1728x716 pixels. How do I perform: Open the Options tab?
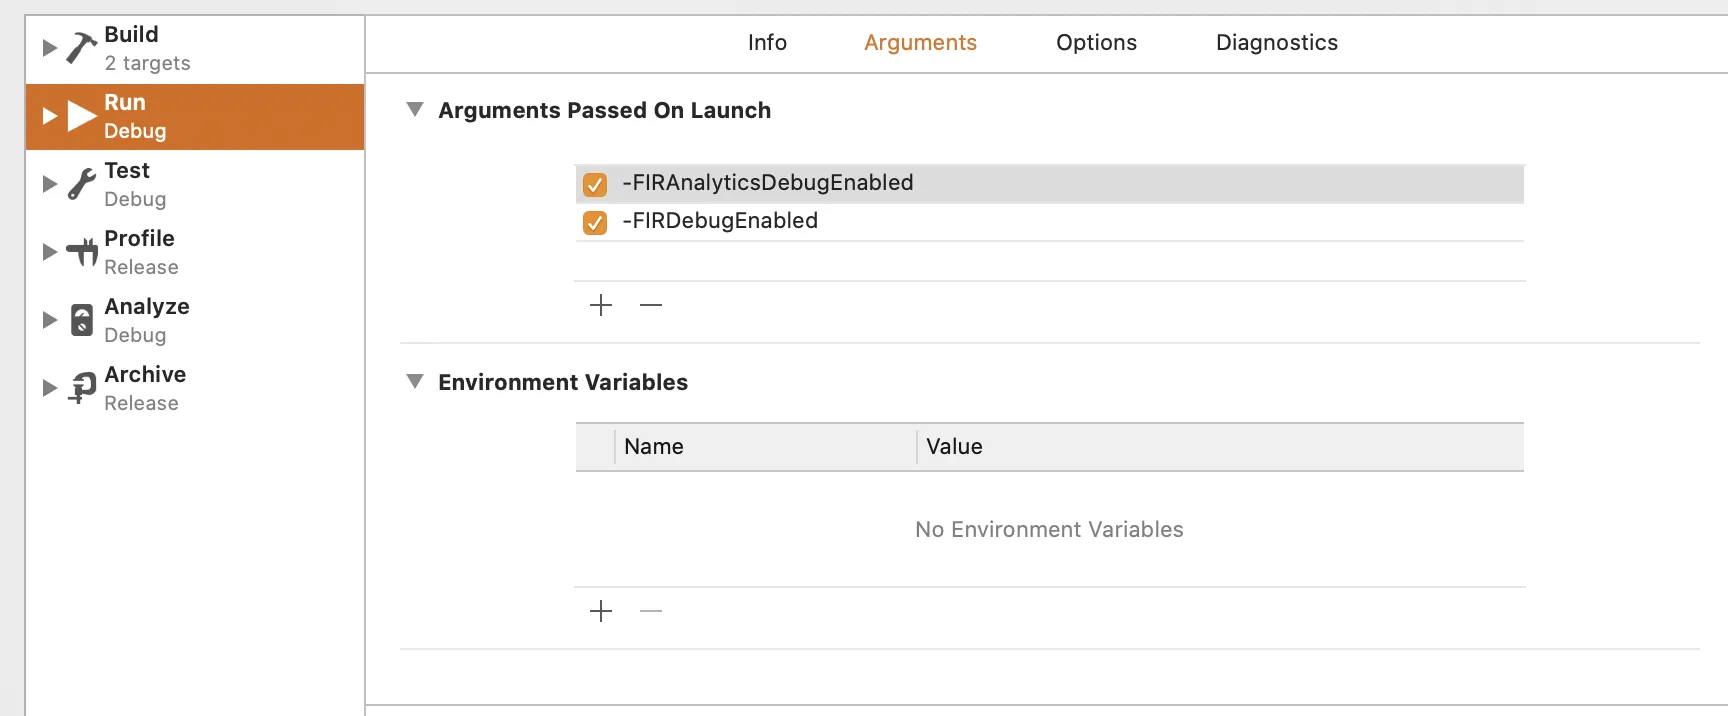tap(1096, 43)
